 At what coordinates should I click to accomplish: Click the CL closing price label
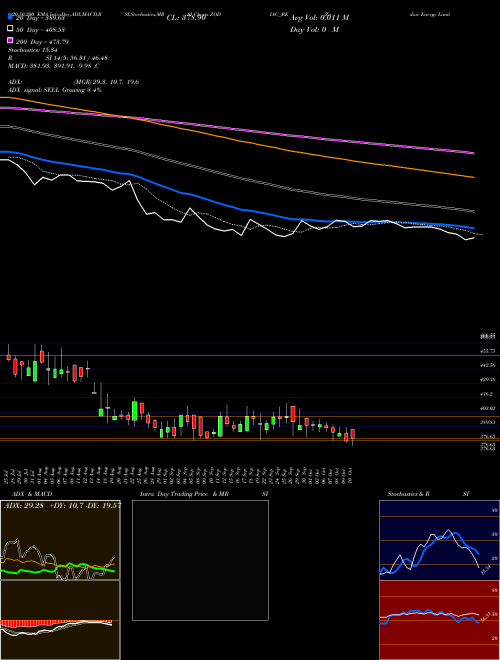(186, 18)
